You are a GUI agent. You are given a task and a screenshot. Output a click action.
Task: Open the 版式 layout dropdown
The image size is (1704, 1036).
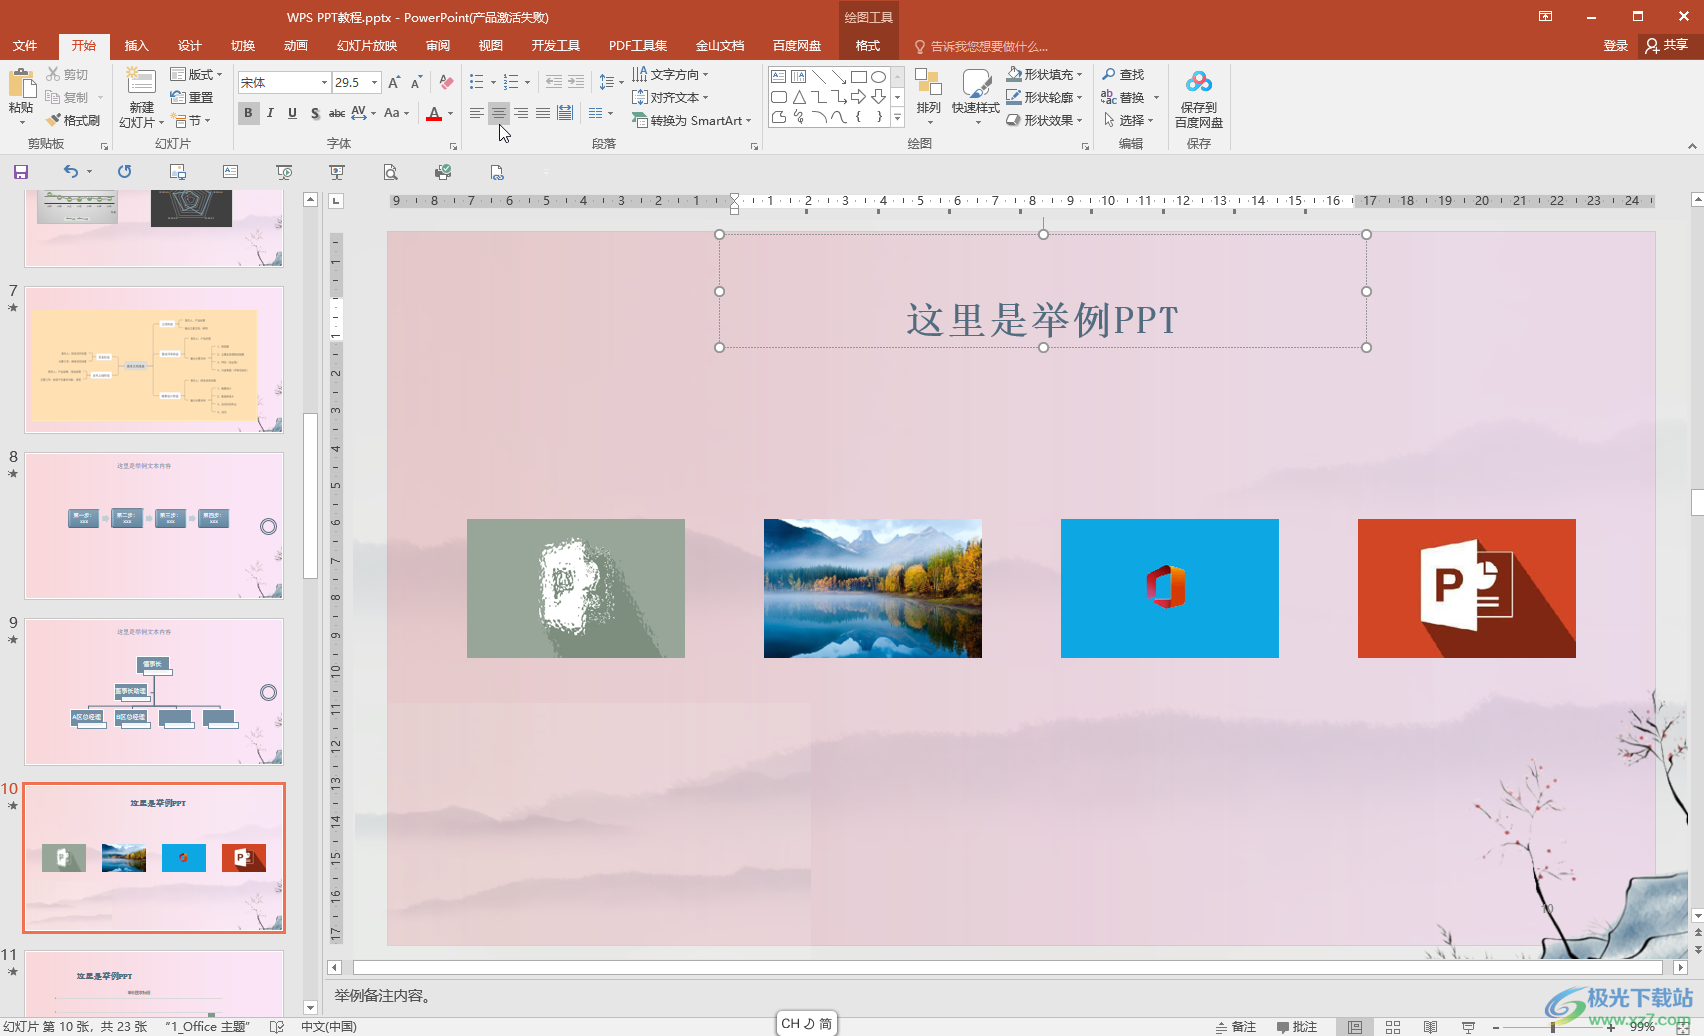click(196, 75)
